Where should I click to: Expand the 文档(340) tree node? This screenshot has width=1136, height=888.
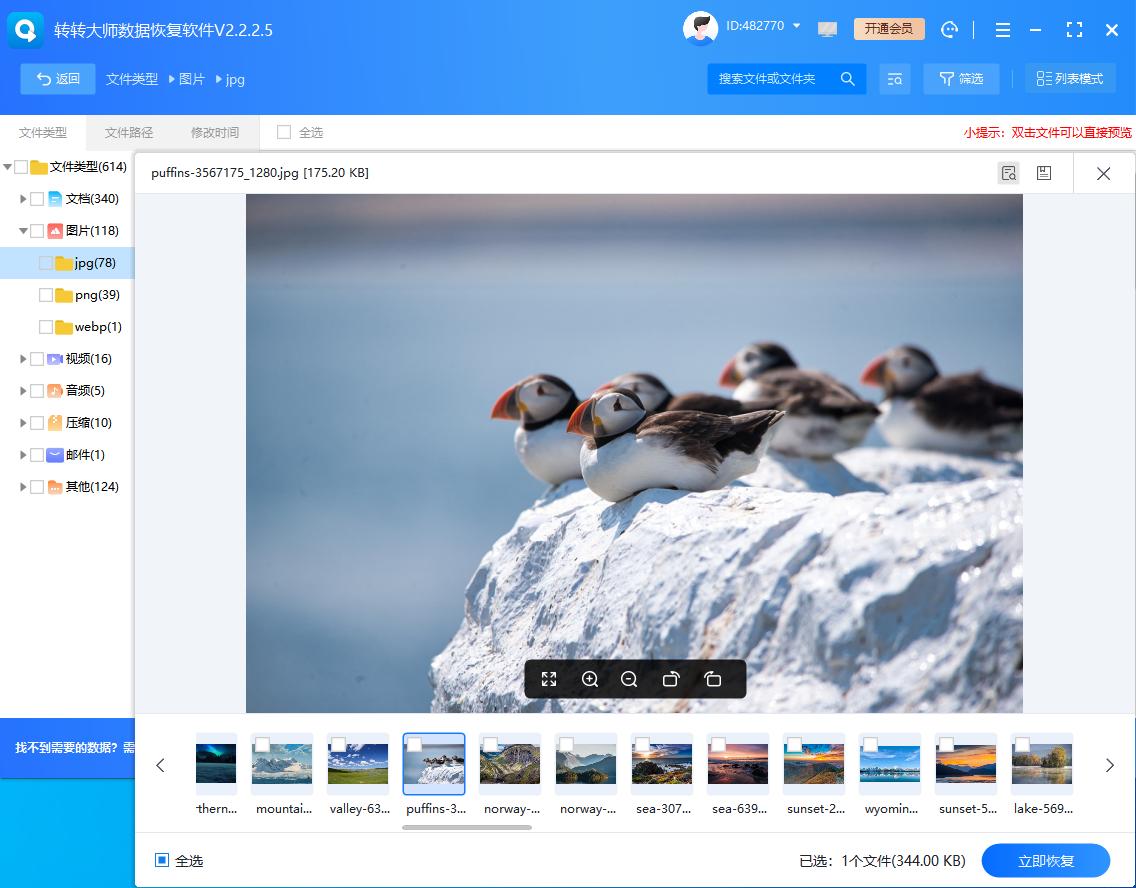(23, 199)
